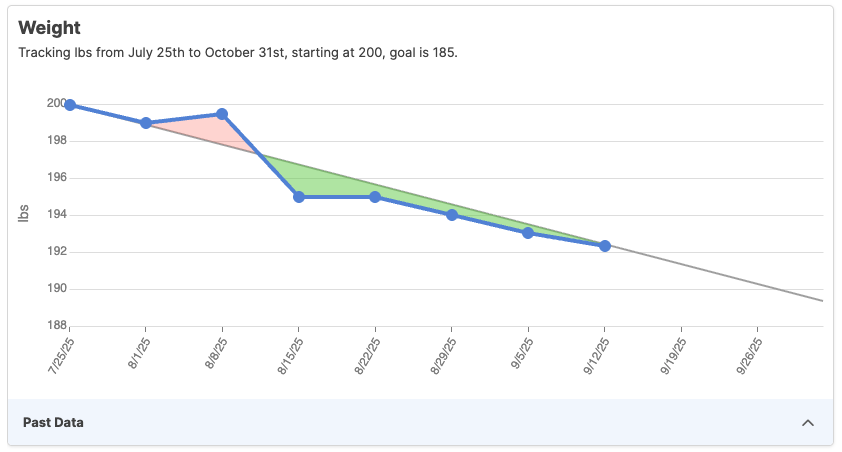Click the 8/8/25 peak data point
842x452 pixels.
[x=222, y=114]
